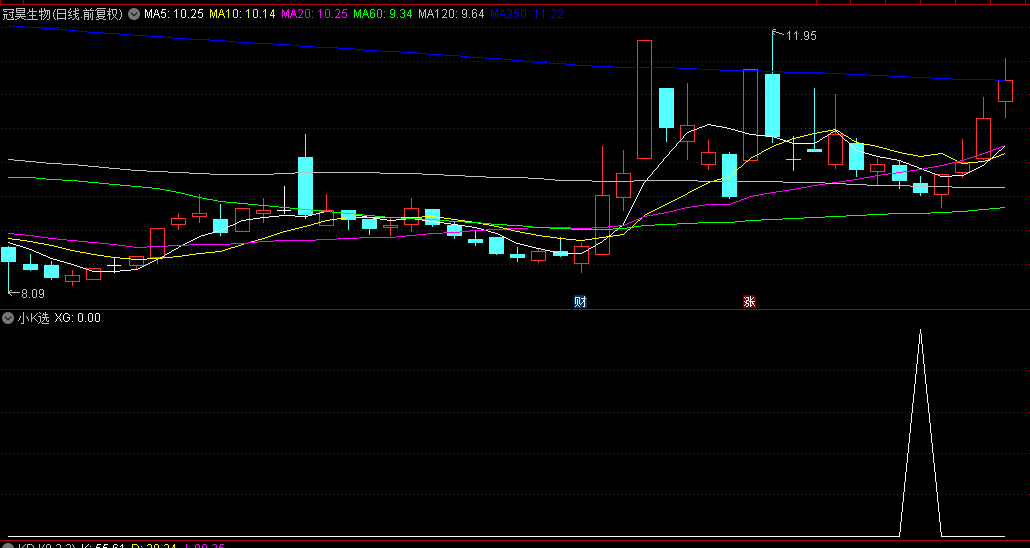1030x548 pixels.
Task: Click the XG: 0.00 indicator value
Action: 78,318
